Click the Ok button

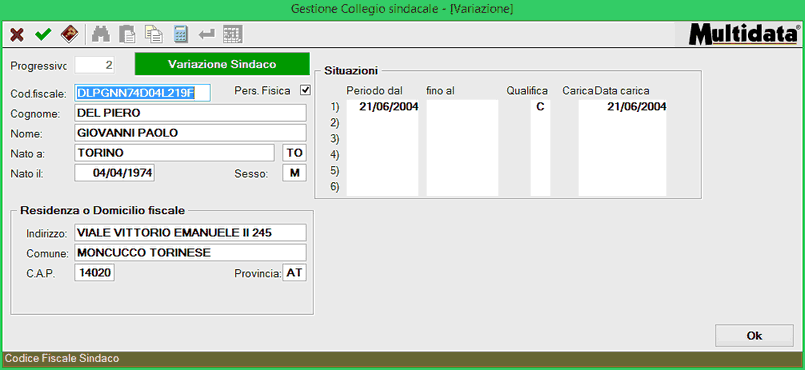pyautogui.click(x=754, y=336)
